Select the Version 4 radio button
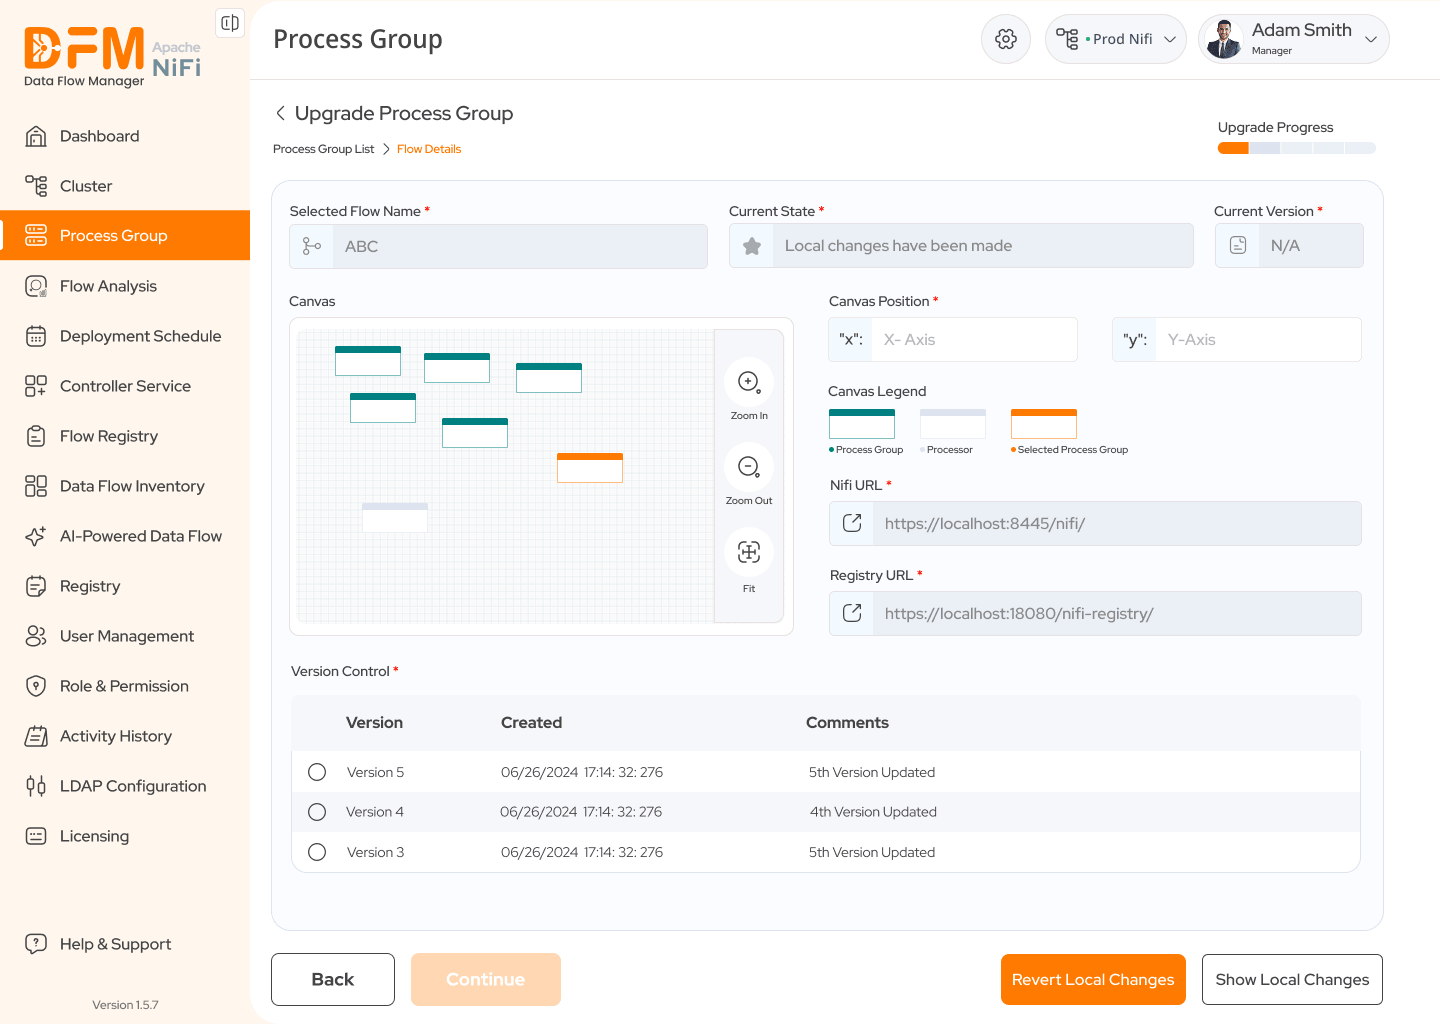The height and width of the screenshot is (1024, 1440). [x=317, y=812]
